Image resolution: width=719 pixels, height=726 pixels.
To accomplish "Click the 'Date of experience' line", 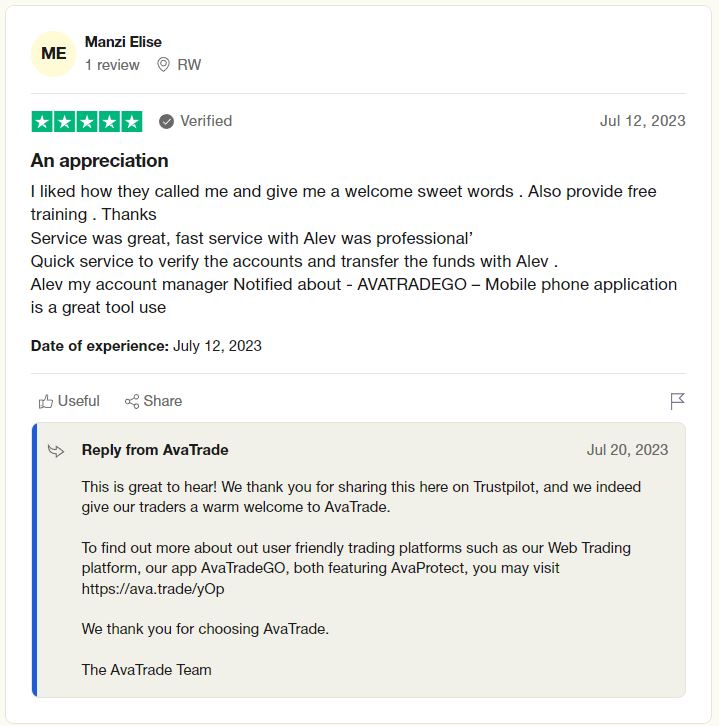I will (x=146, y=346).
